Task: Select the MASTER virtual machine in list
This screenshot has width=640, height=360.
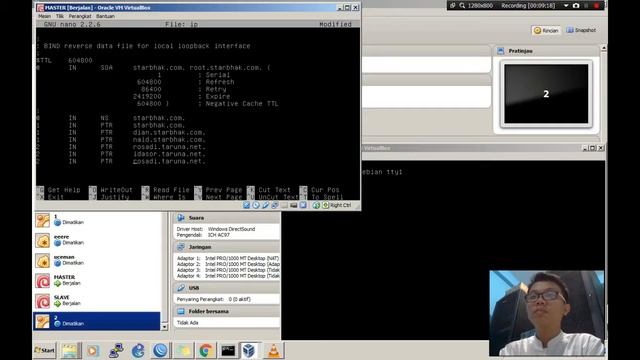Action: pos(97,281)
